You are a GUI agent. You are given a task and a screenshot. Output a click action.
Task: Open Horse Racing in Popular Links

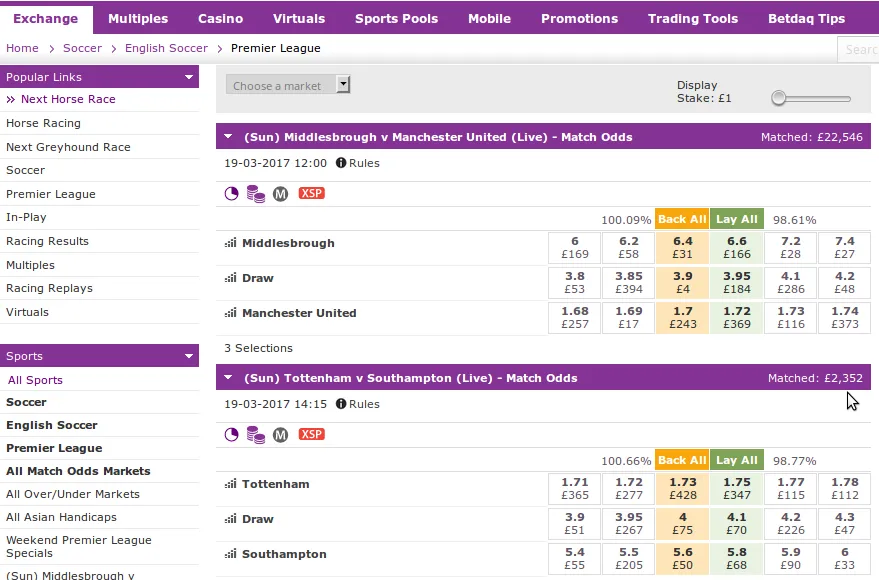43,123
